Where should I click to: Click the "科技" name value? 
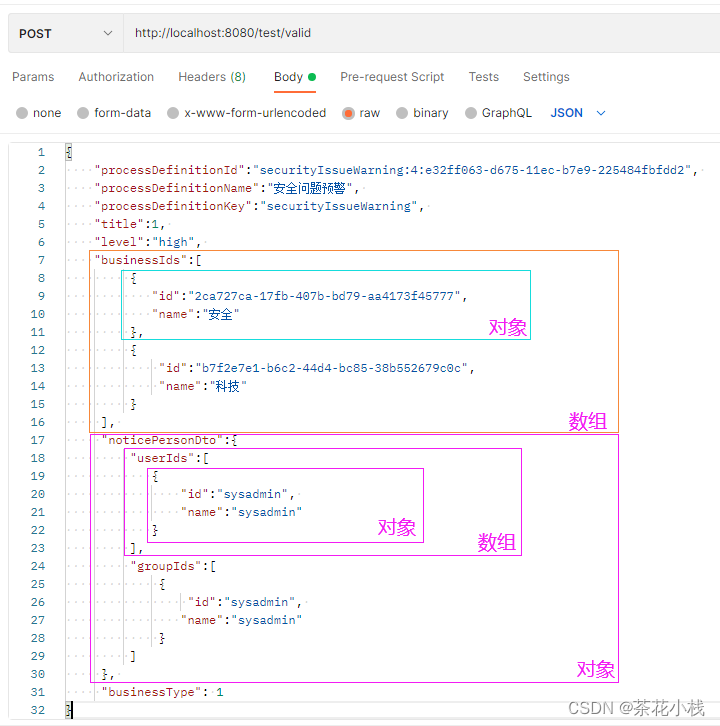(x=228, y=387)
